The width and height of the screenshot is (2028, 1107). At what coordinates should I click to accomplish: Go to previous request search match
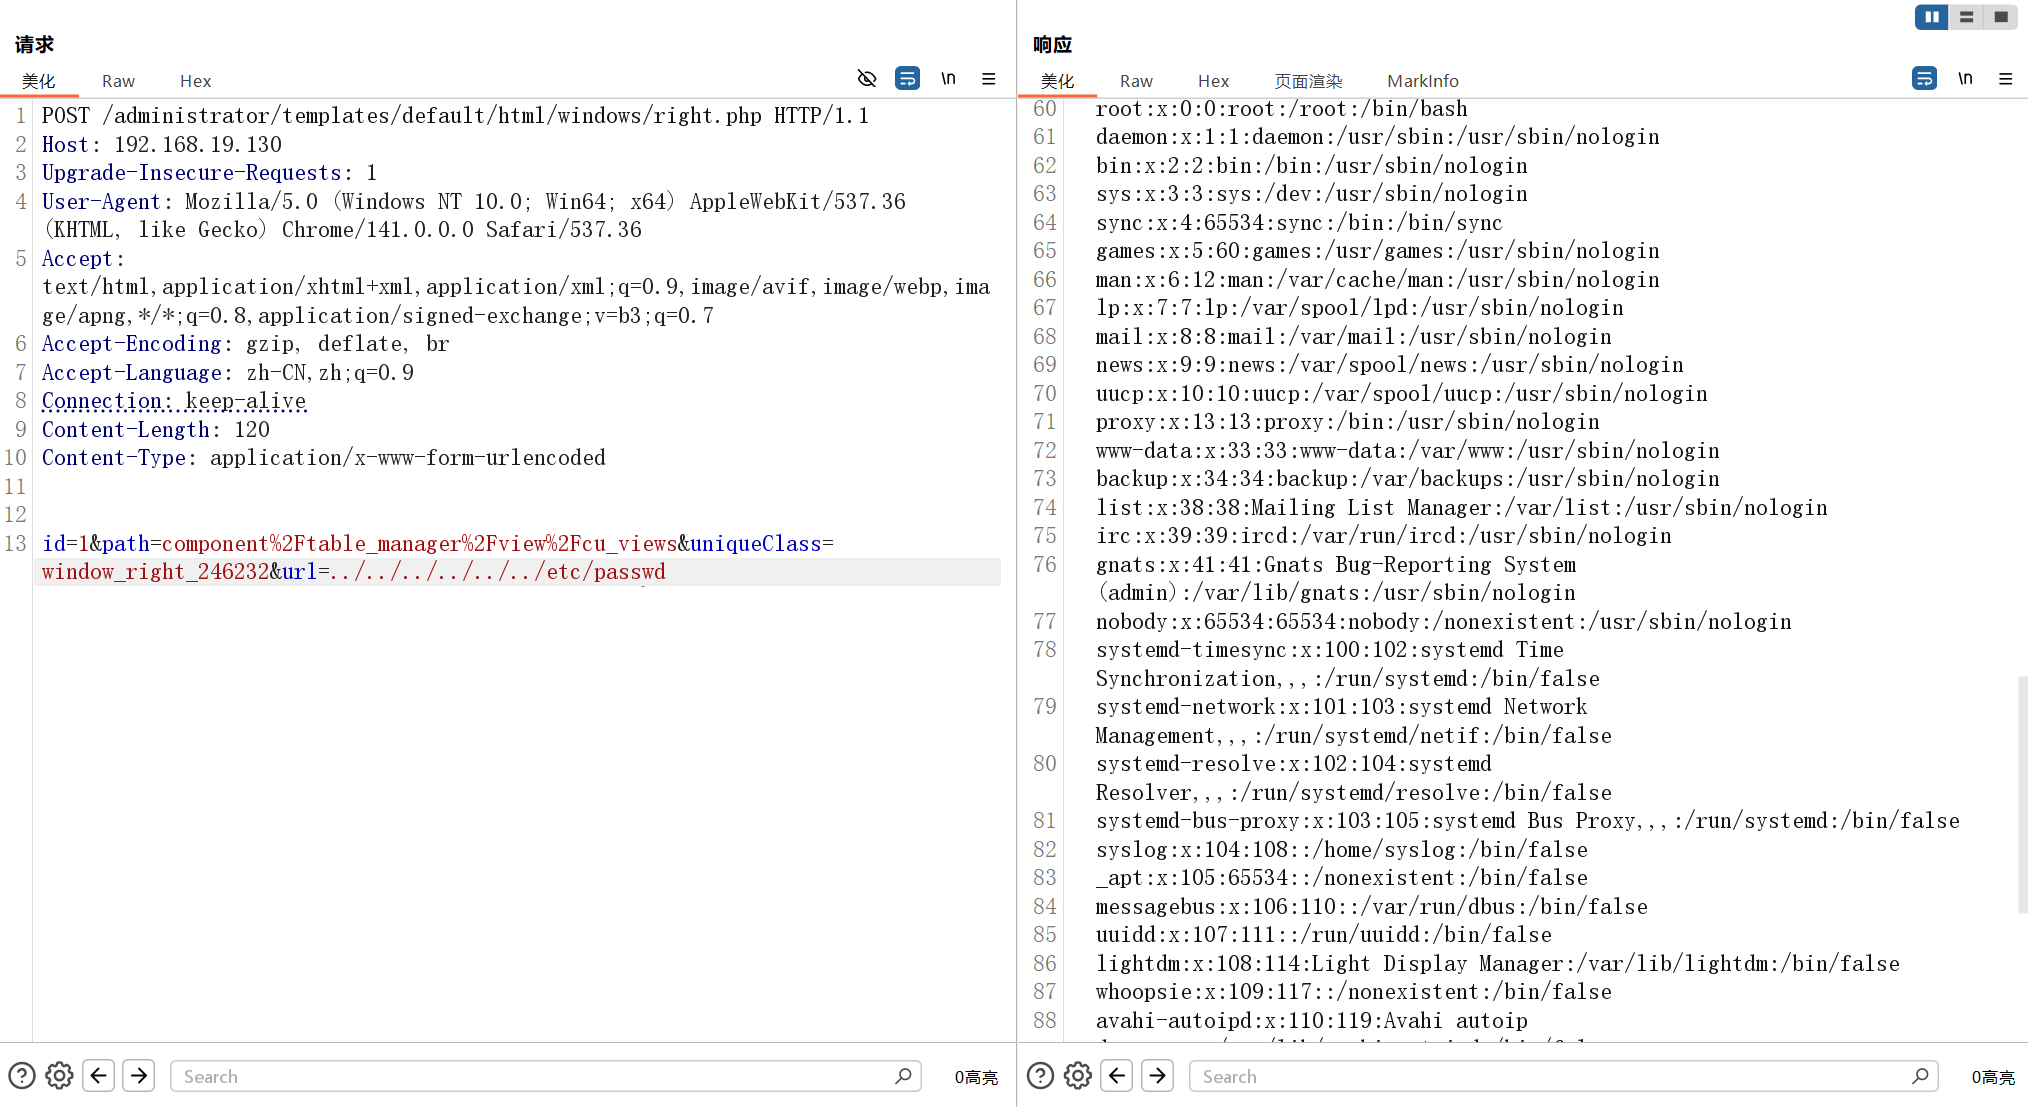point(99,1076)
